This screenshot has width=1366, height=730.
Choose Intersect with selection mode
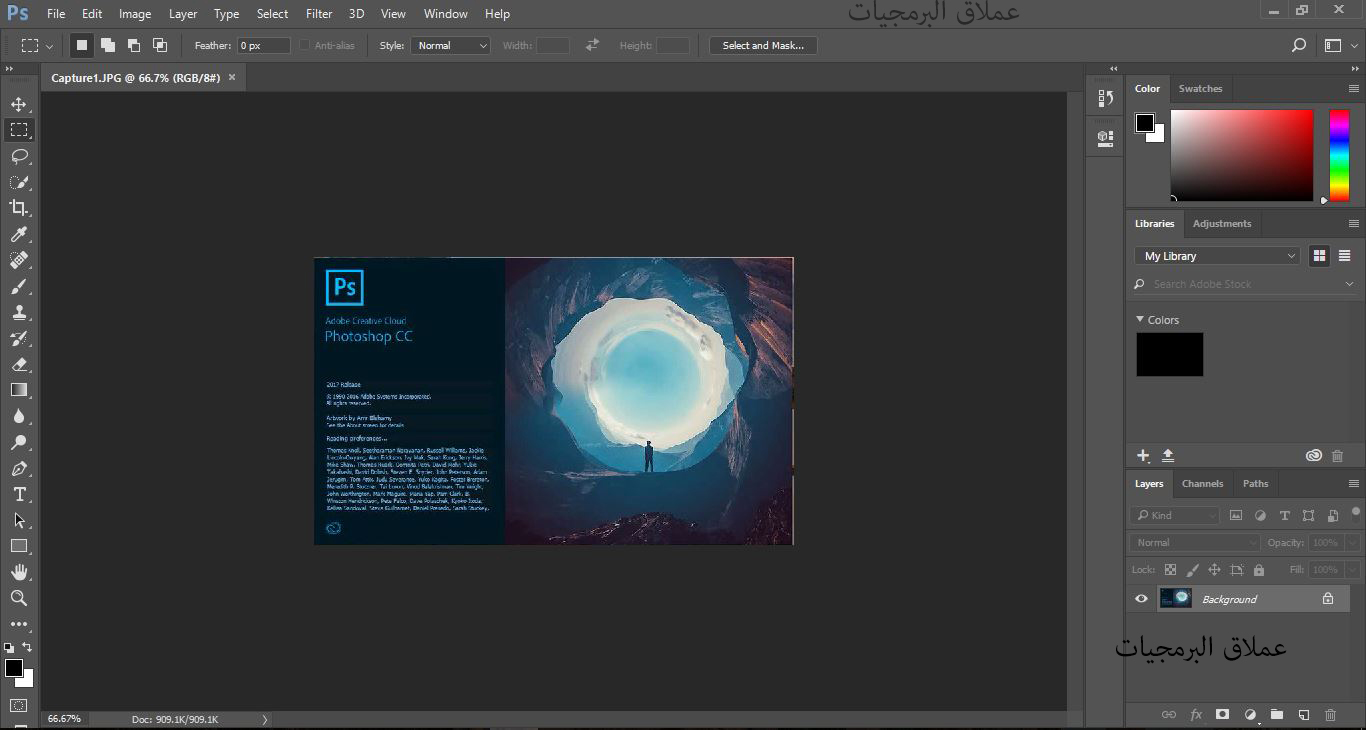[x=160, y=45]
